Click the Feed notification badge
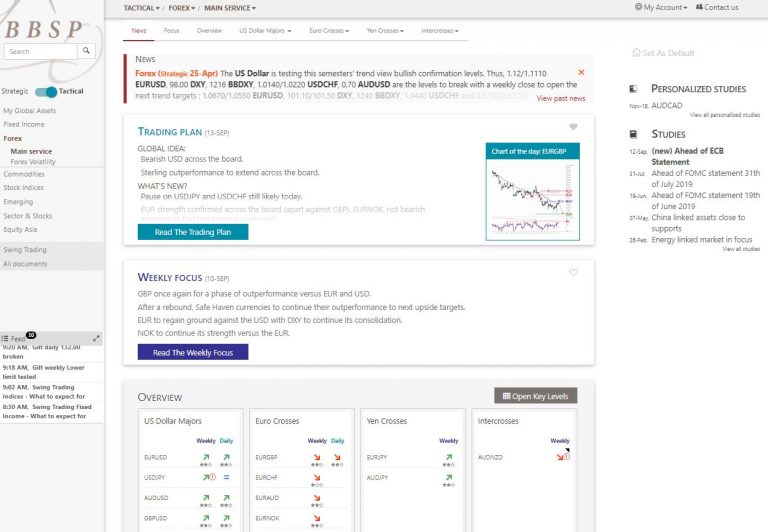This screenshot has width=768, height=532. tap(31, 335)
